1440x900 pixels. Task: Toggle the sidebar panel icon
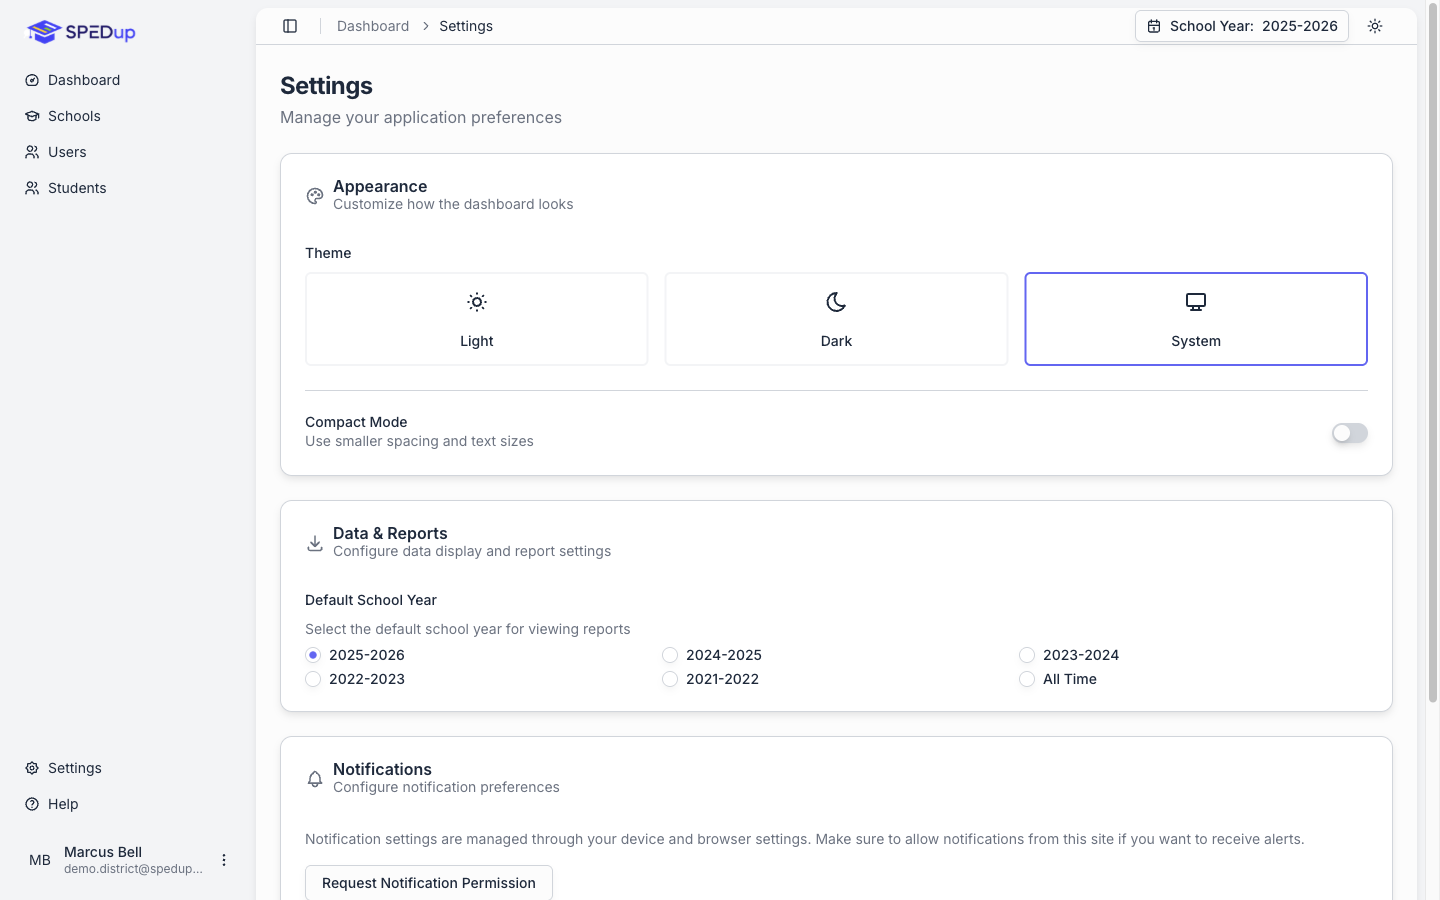(x=290, y=26)
